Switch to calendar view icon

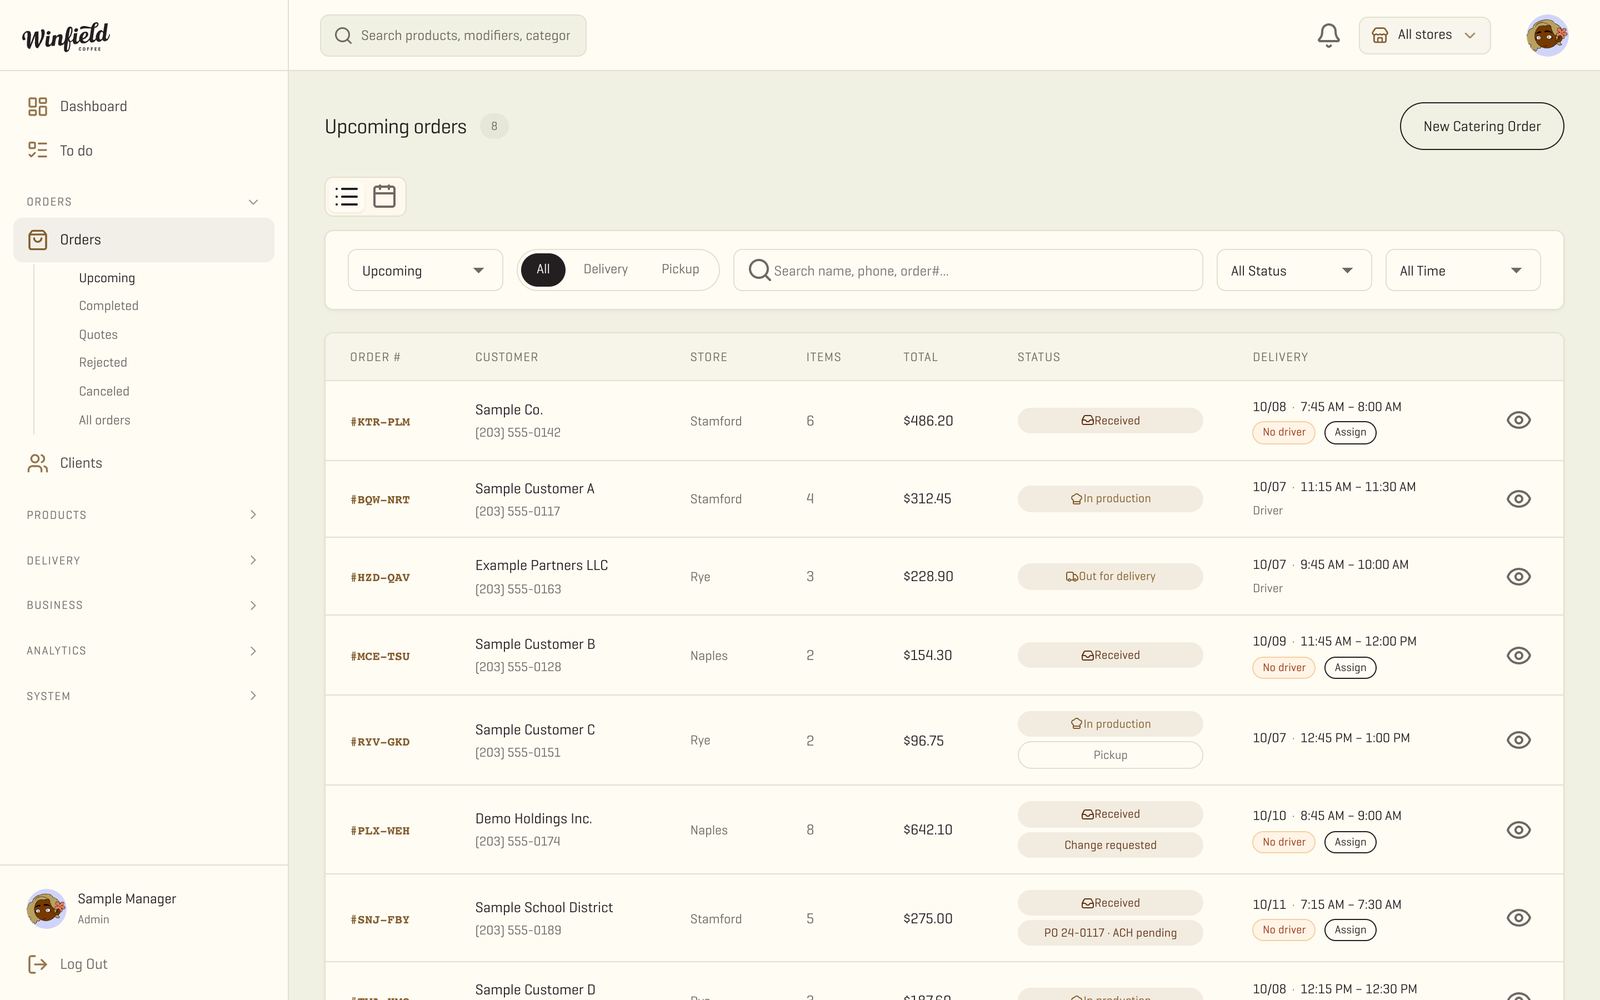384,196
